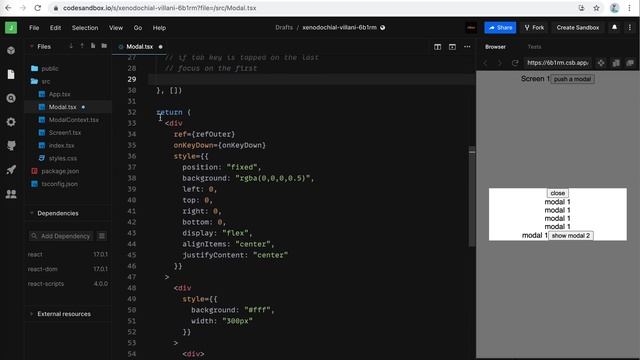Click push a modal button in preview
640x360 pixels.
coord(572,79)
